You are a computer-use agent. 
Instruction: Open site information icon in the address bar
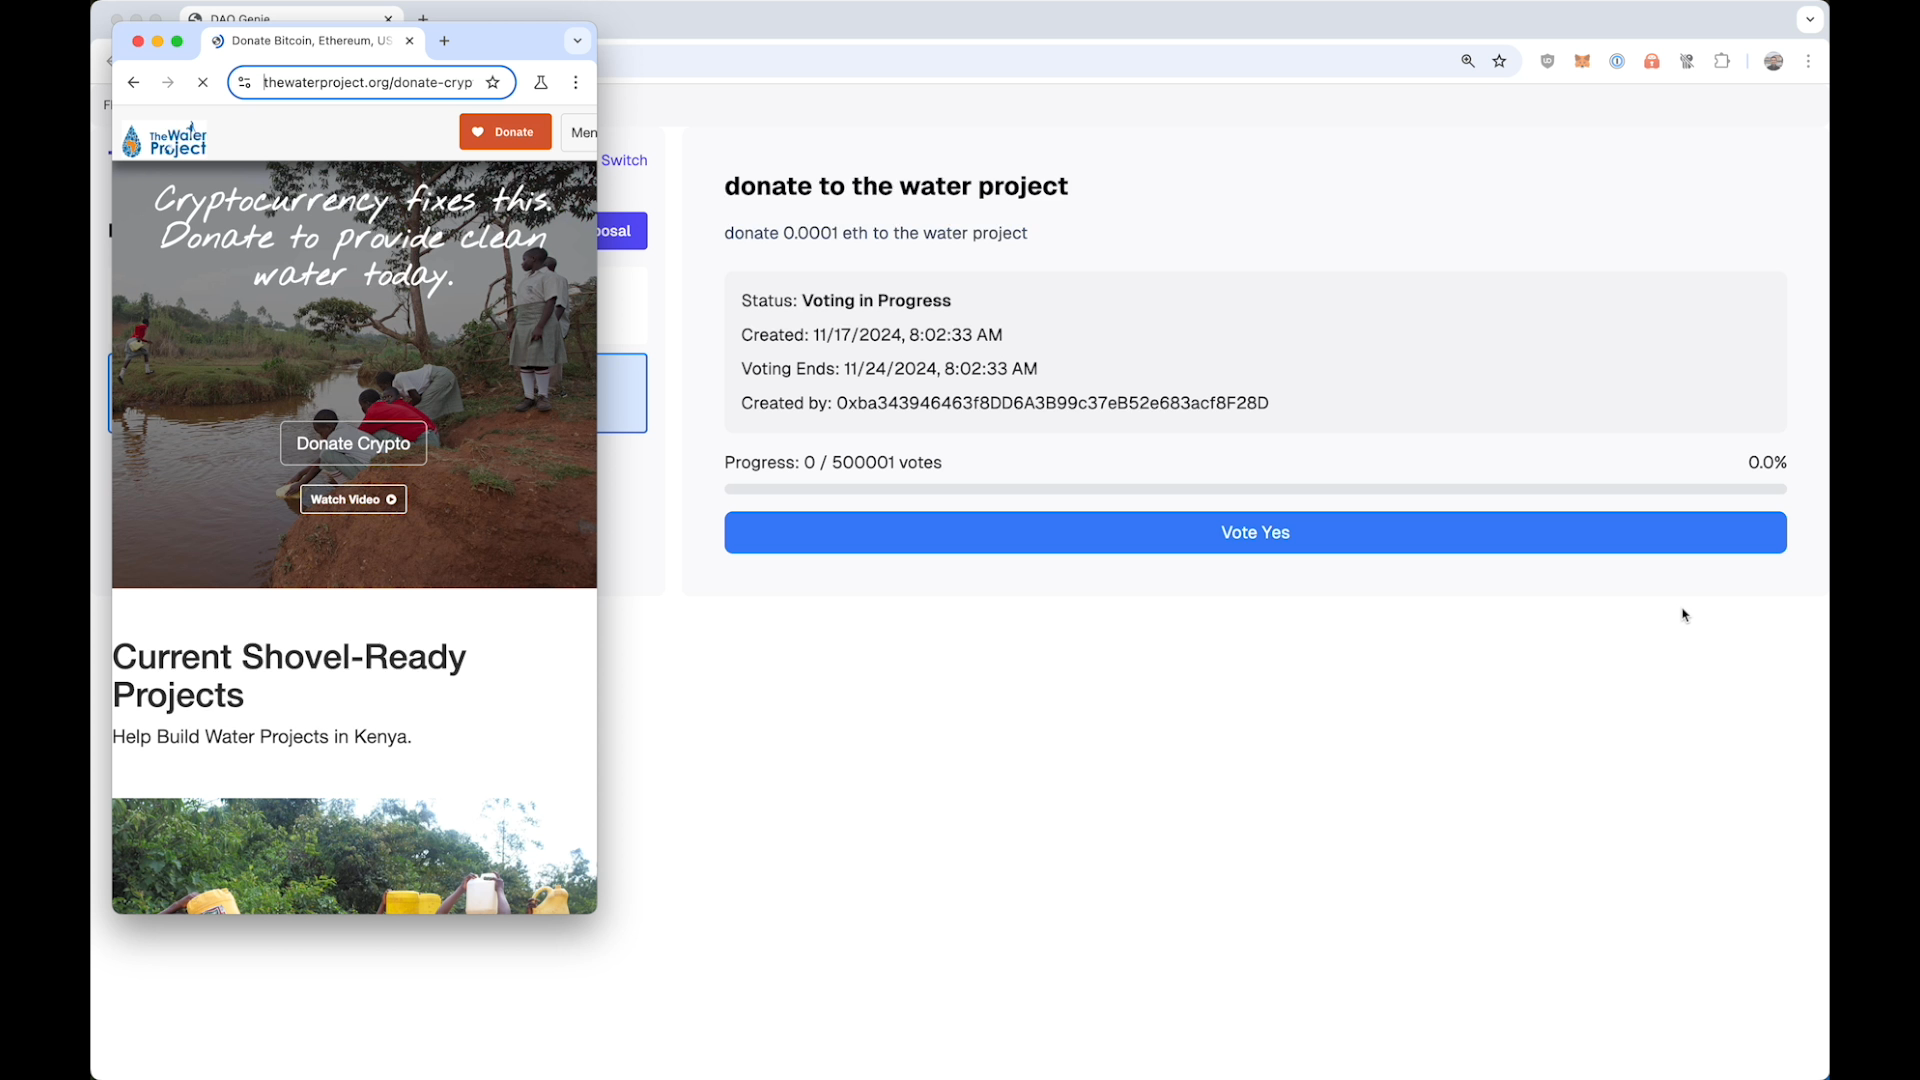pyautogui.click(x=245, y=82)
